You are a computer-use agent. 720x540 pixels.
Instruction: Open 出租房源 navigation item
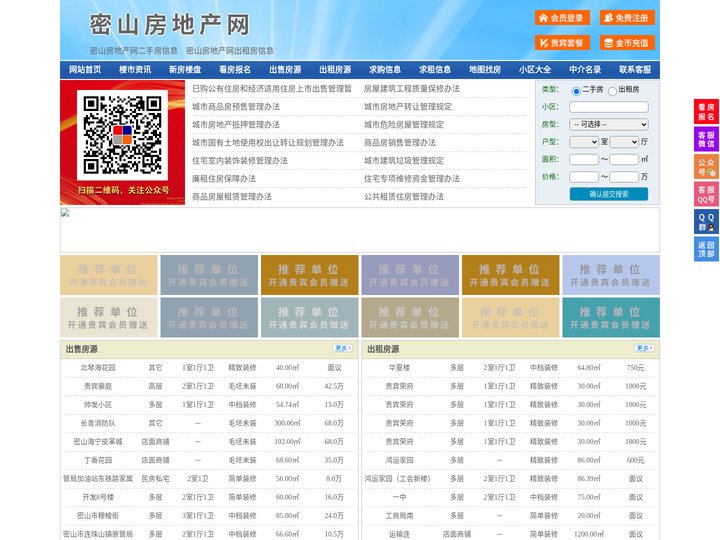tap(335, 70)
